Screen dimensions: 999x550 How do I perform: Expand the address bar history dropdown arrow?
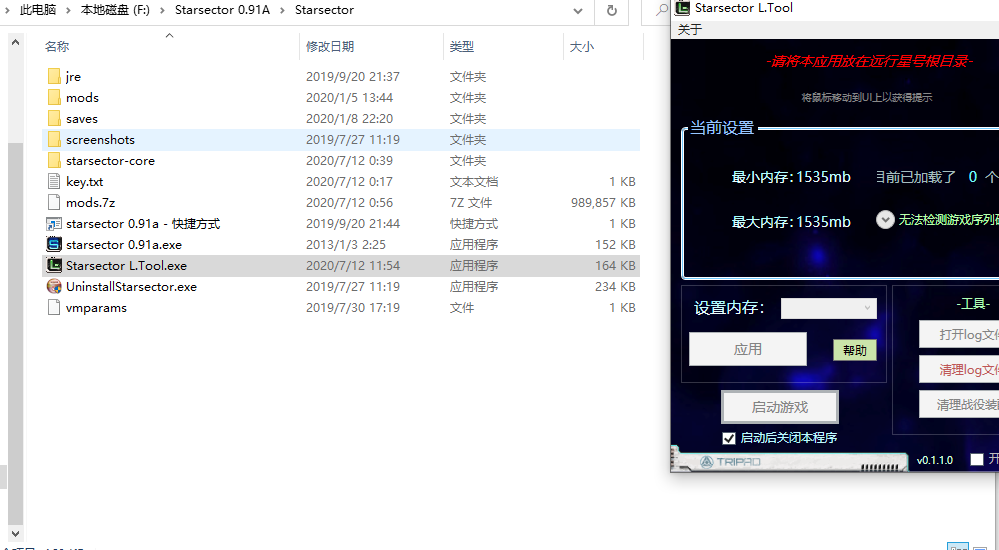coord(578,11)
